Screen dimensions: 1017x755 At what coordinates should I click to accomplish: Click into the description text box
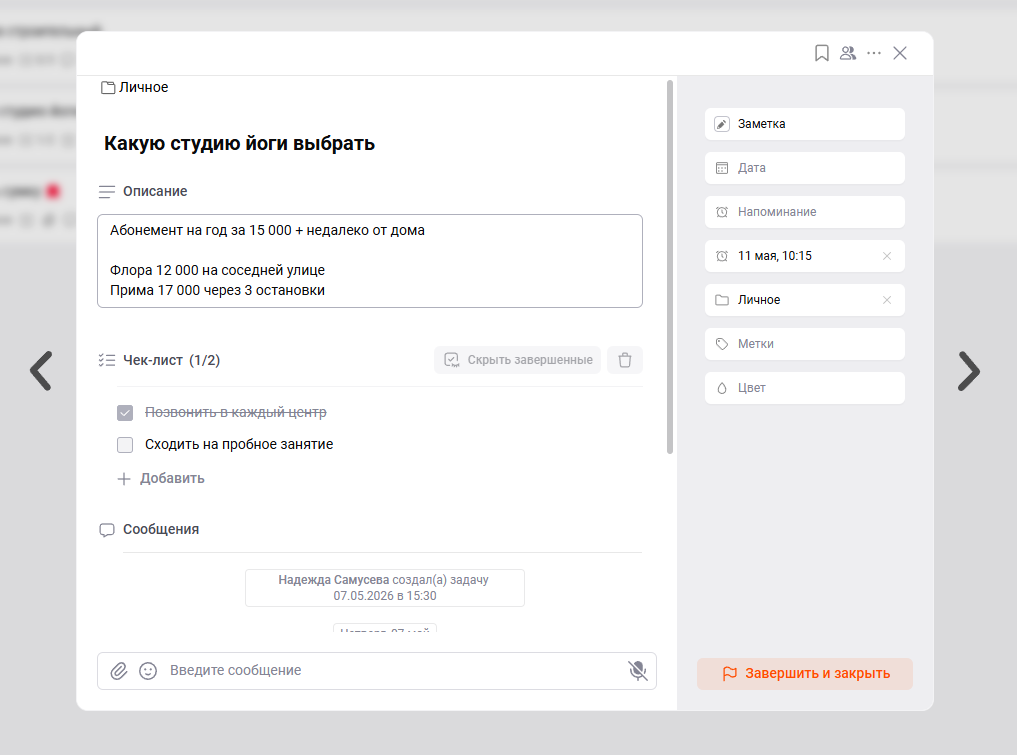pos(370,261)
